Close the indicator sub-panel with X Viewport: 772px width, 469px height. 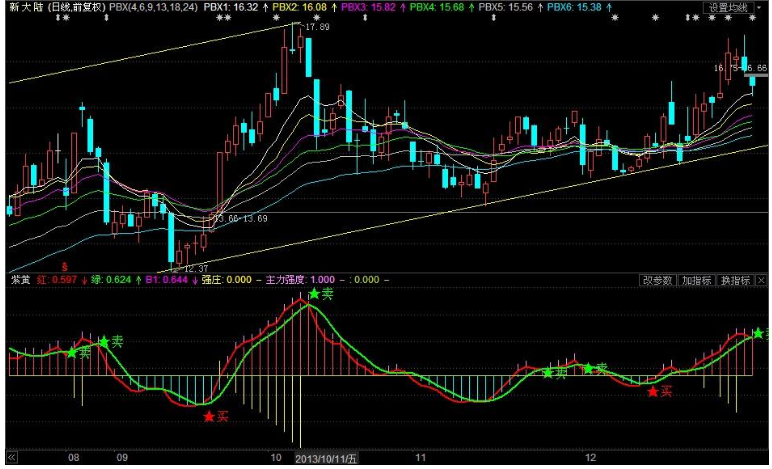pyautogui.click(x=762, y=280)
